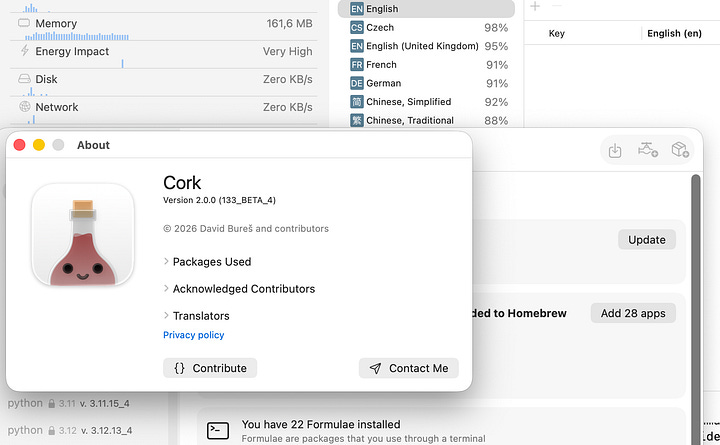720x445 pixels.
Task: Expand Acknowledged Contributors list
Action: 239,289
